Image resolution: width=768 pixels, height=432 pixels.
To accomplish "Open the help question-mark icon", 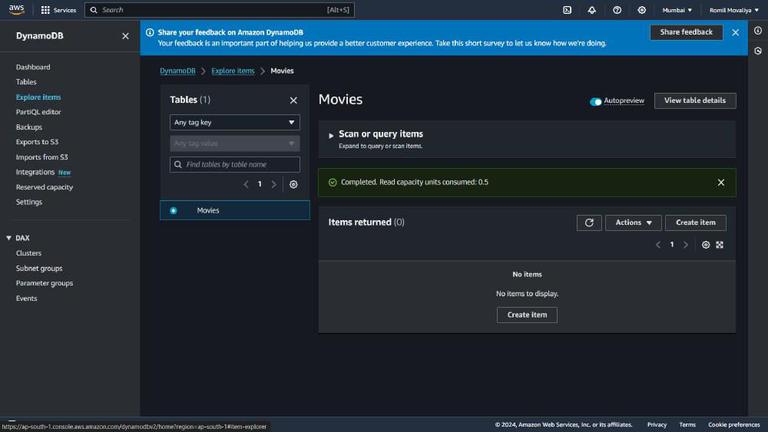I will point(617,10).
